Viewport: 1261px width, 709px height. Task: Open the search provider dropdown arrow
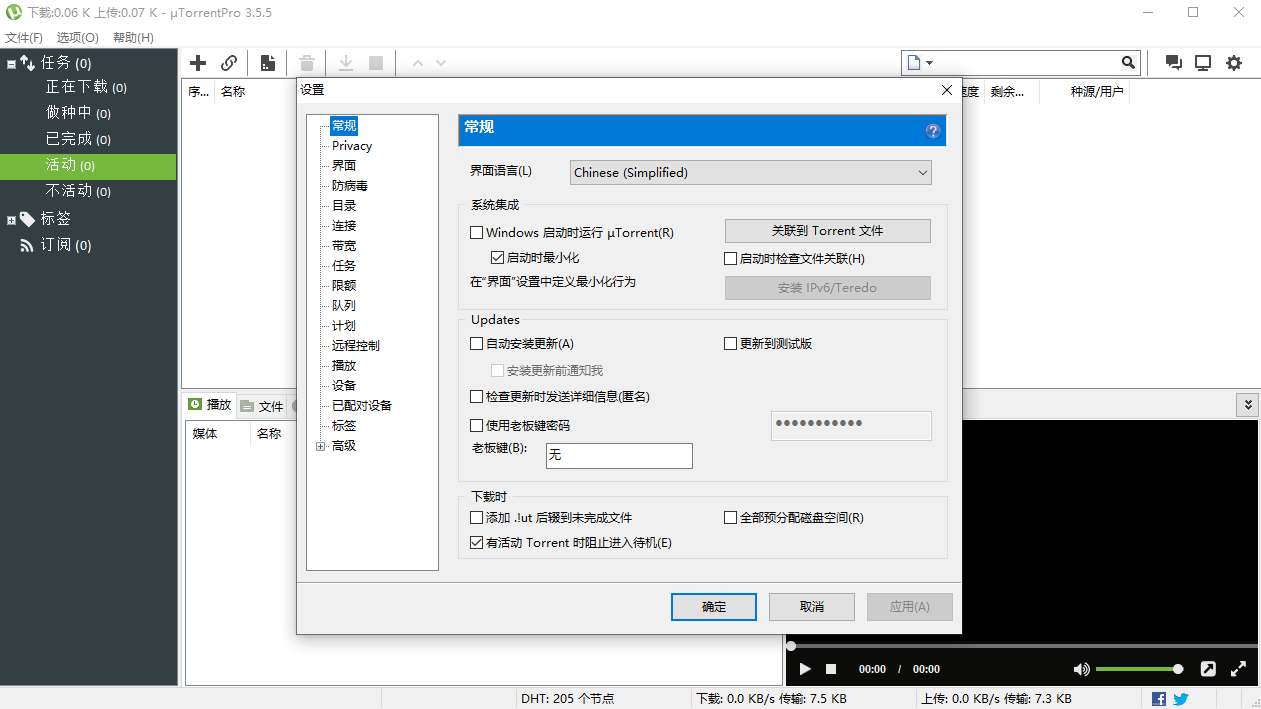point(930,62)
